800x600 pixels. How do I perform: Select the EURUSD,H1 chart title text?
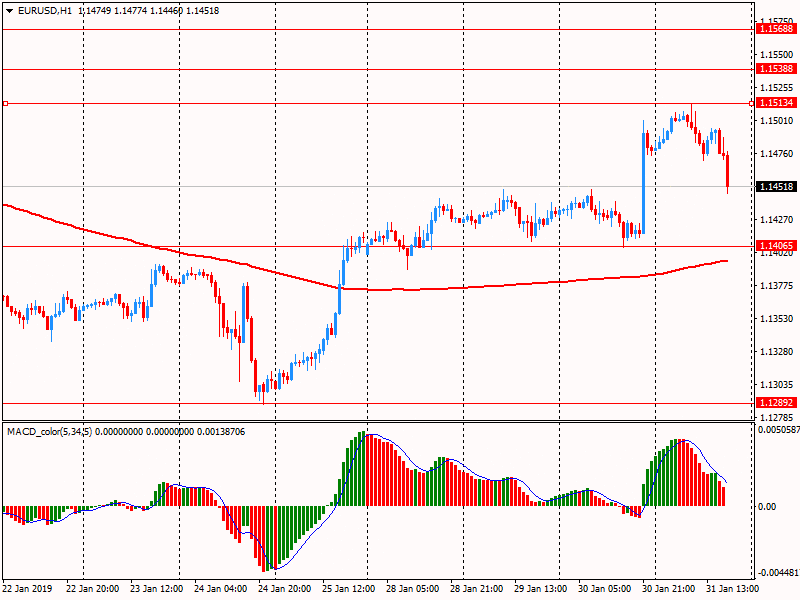tap(45, 11)
